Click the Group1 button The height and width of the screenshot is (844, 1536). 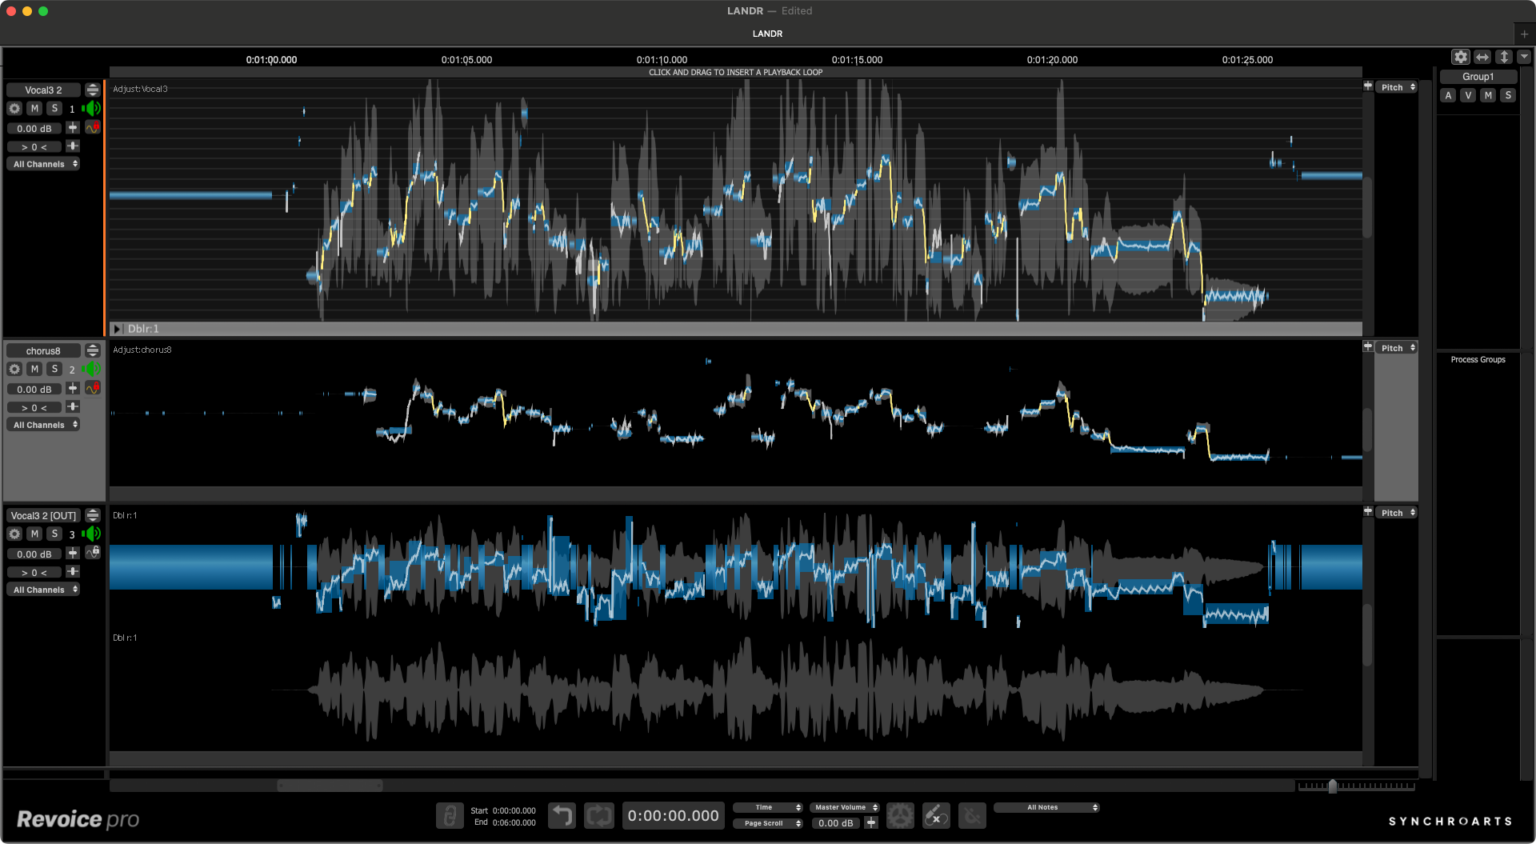pyautogui.click(x=1478, y=77)
